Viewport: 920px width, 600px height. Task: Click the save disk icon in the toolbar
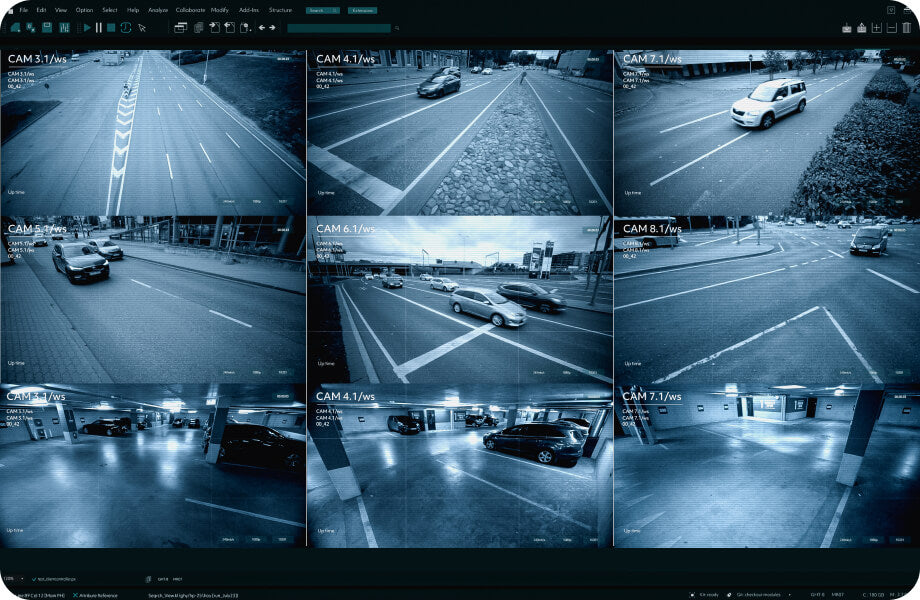point(47,28)
